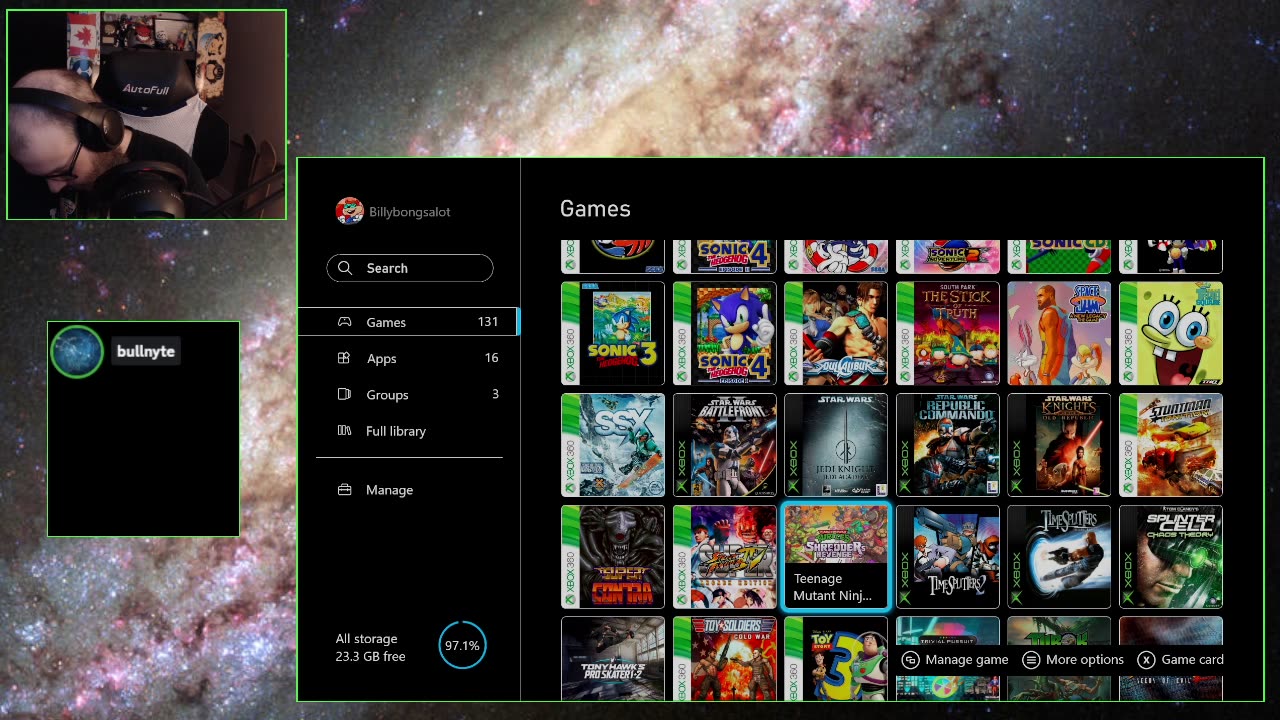The image size is (1280, 720).
Task: Select South Park Stick of Truth tile
Action: (x=948, y=333)
